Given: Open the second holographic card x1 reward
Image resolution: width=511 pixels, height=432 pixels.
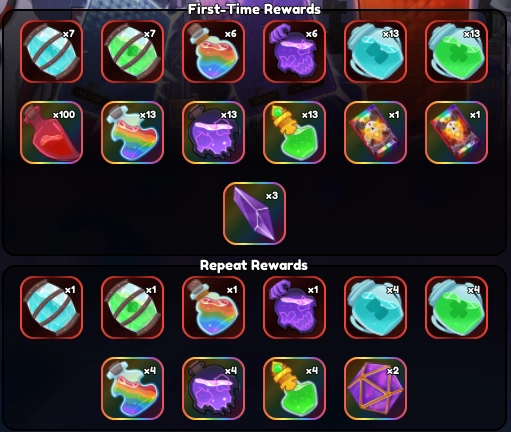Looking at the screenshot, I should (456, 132).
